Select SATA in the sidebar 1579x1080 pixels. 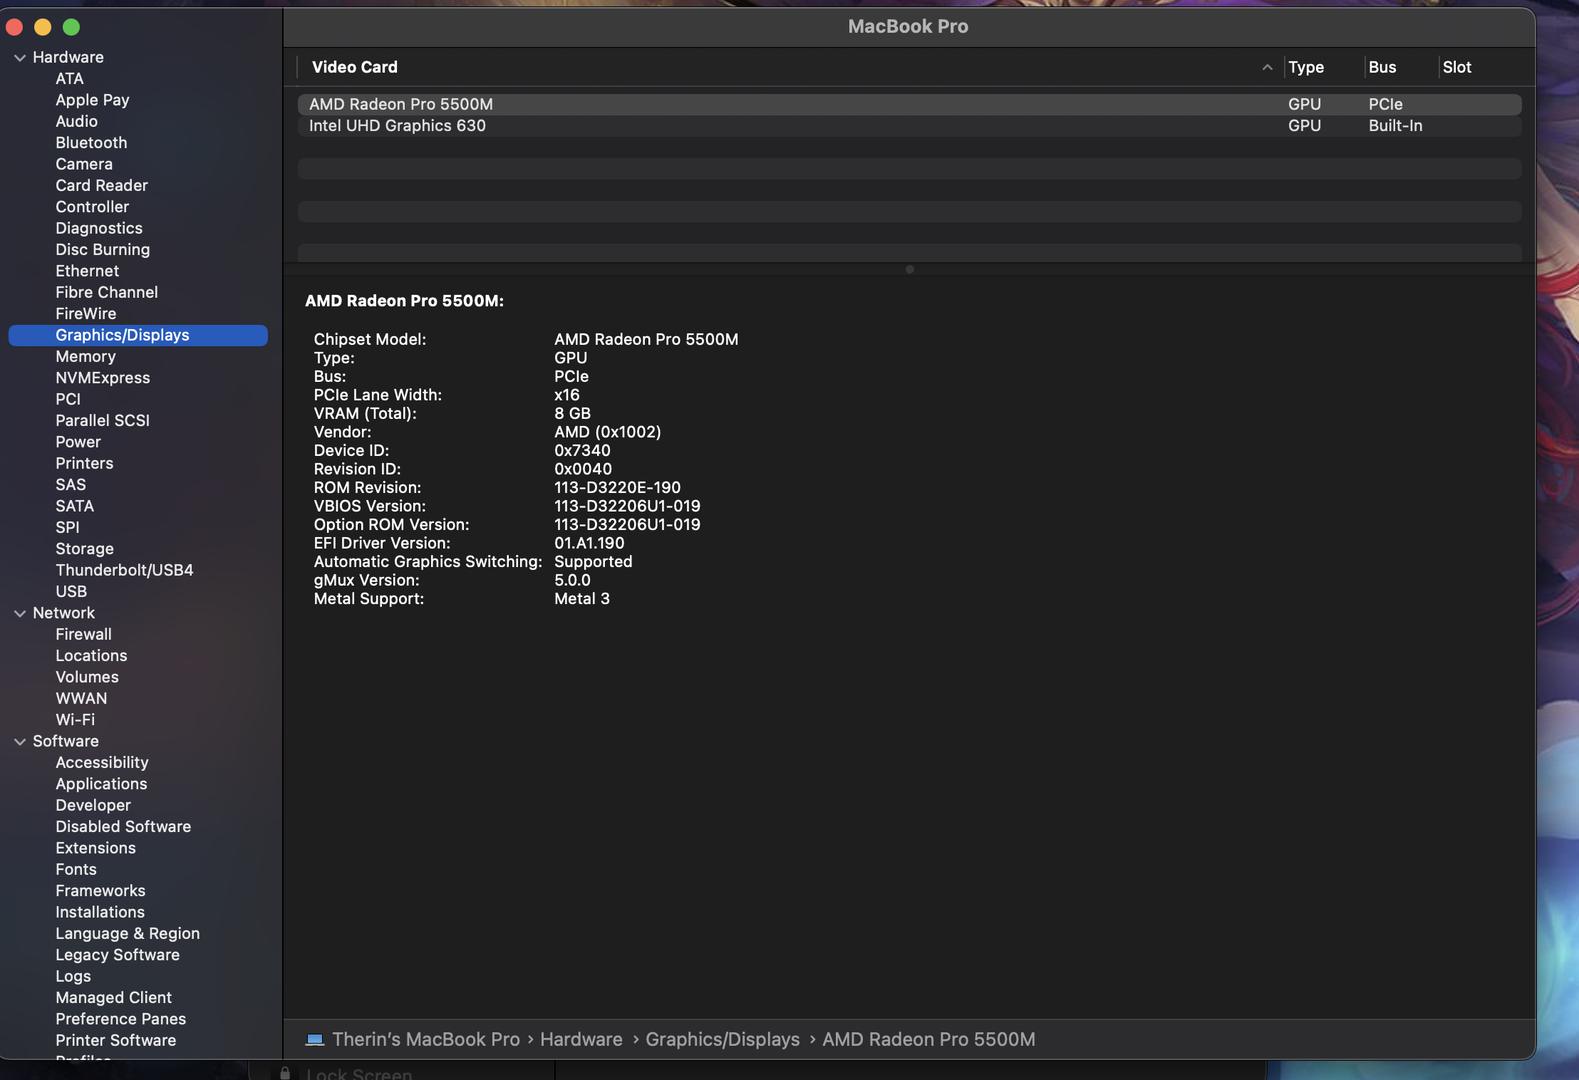[x=74, y=506]
